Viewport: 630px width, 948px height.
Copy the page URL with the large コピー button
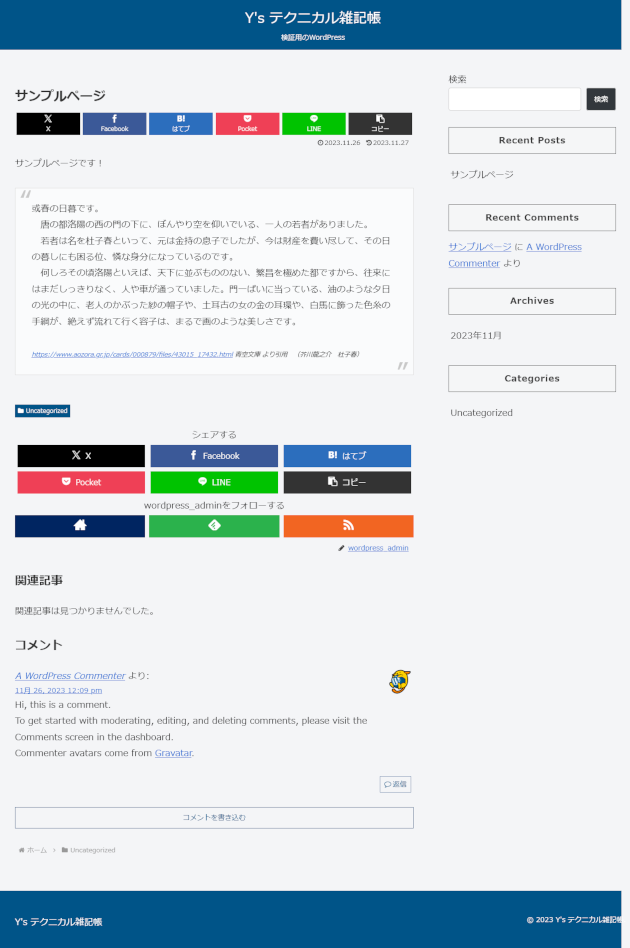click(x=347, y=482)
